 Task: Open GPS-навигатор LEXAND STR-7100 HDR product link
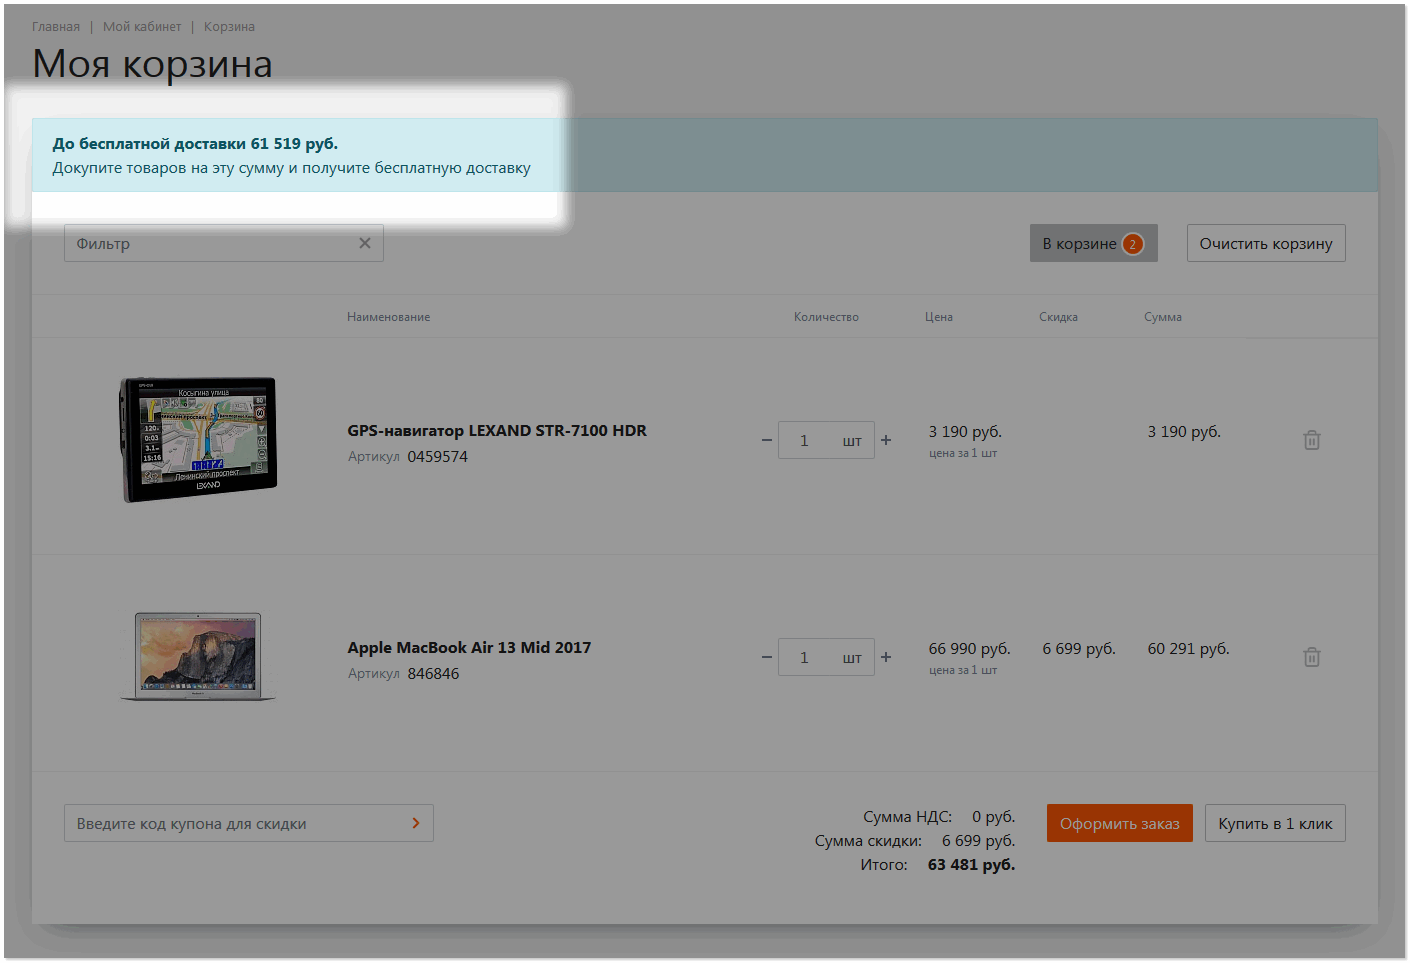[497, 431]
